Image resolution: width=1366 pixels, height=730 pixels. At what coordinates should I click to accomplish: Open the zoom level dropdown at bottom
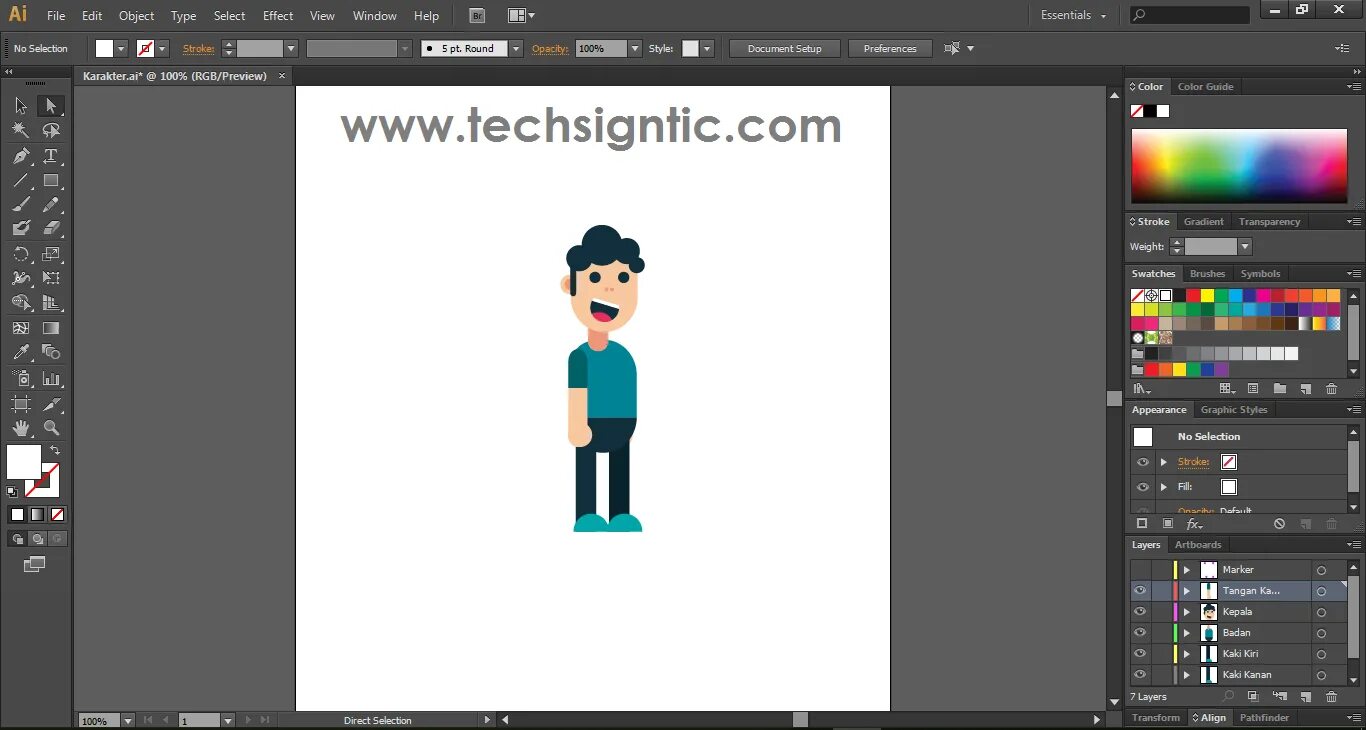pos(128,720)
